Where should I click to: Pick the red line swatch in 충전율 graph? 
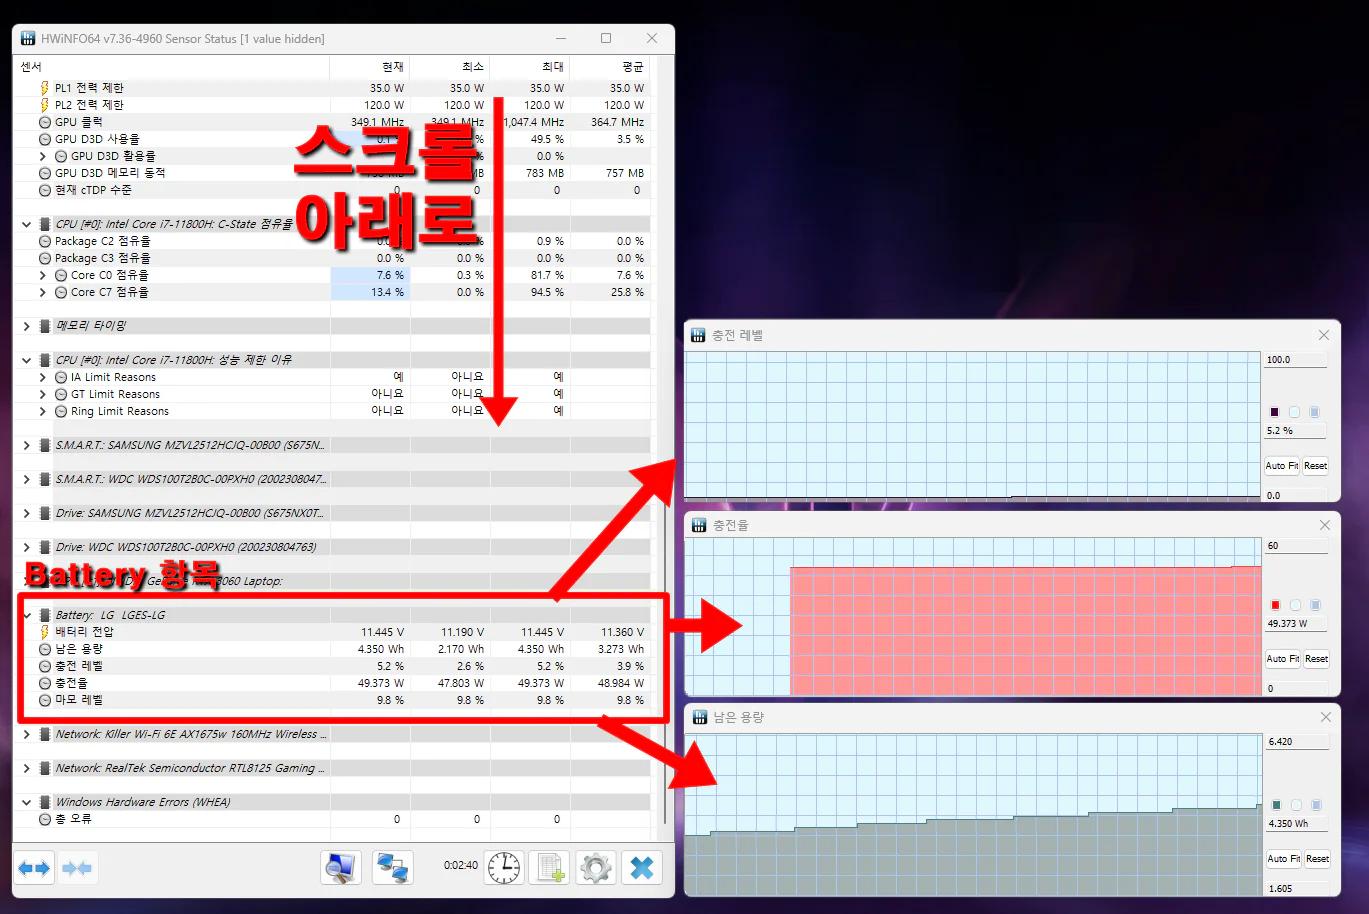tap(1275, 605)
